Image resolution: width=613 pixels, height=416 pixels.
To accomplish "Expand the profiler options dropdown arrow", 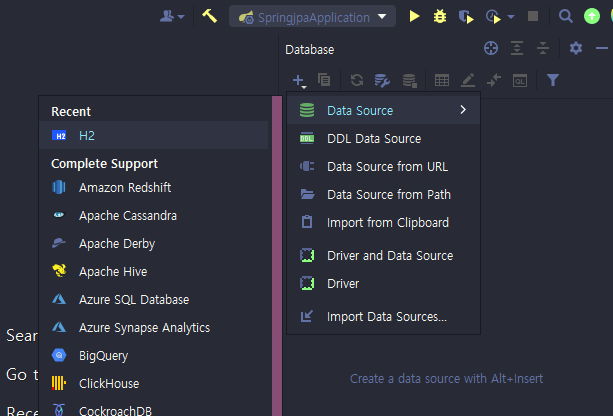I will 511,17.
